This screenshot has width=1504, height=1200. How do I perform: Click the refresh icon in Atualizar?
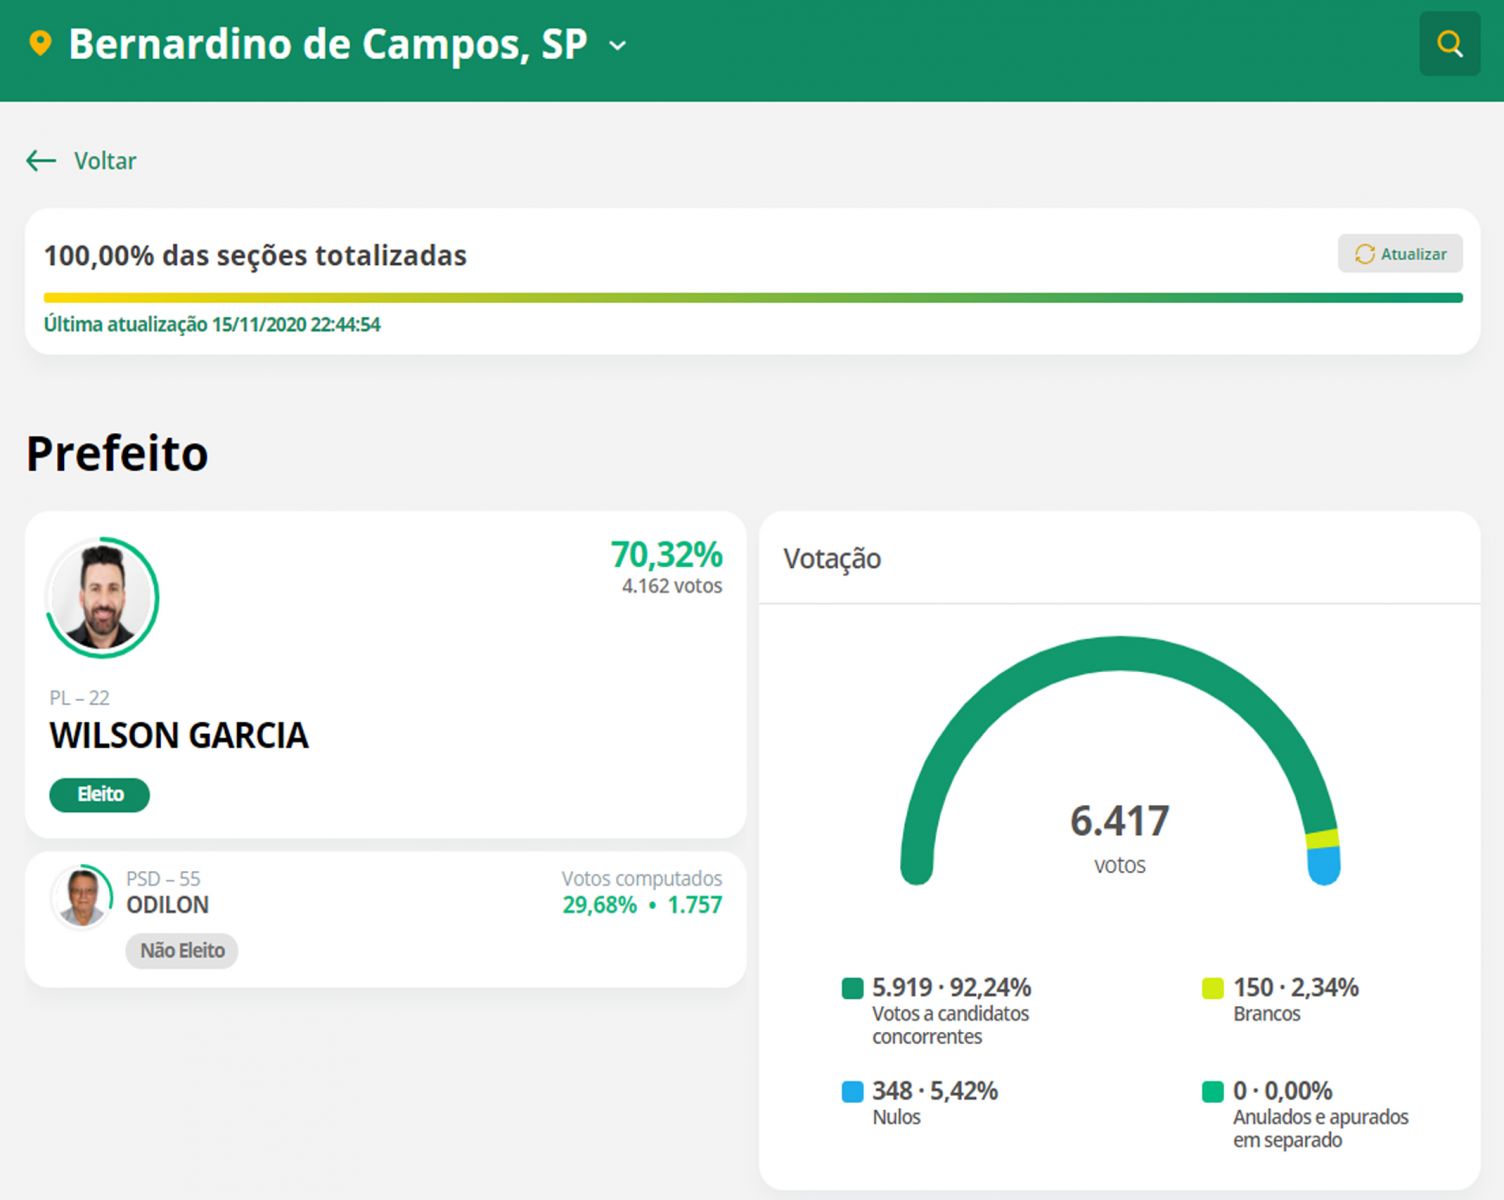(1364, 254)
